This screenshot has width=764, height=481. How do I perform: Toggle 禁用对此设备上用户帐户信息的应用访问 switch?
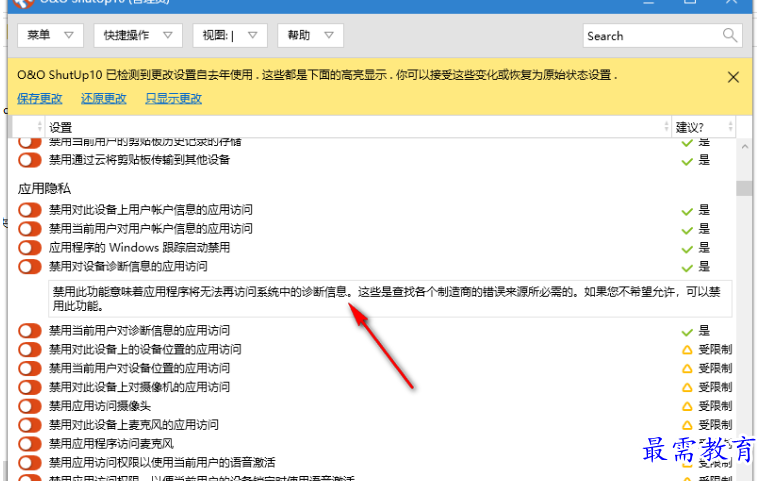(30, 210)
